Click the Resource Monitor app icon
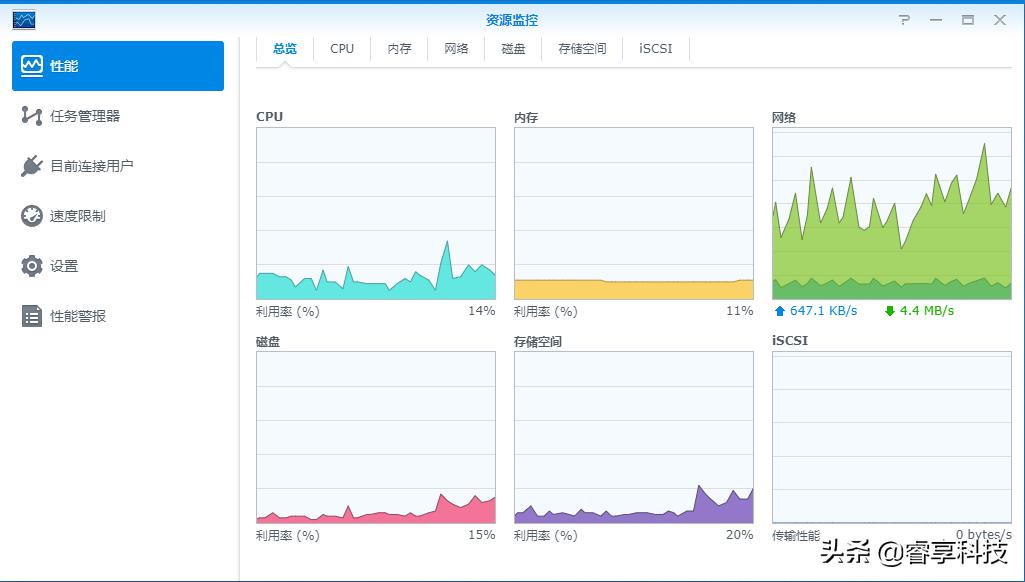 coord(23,19)
